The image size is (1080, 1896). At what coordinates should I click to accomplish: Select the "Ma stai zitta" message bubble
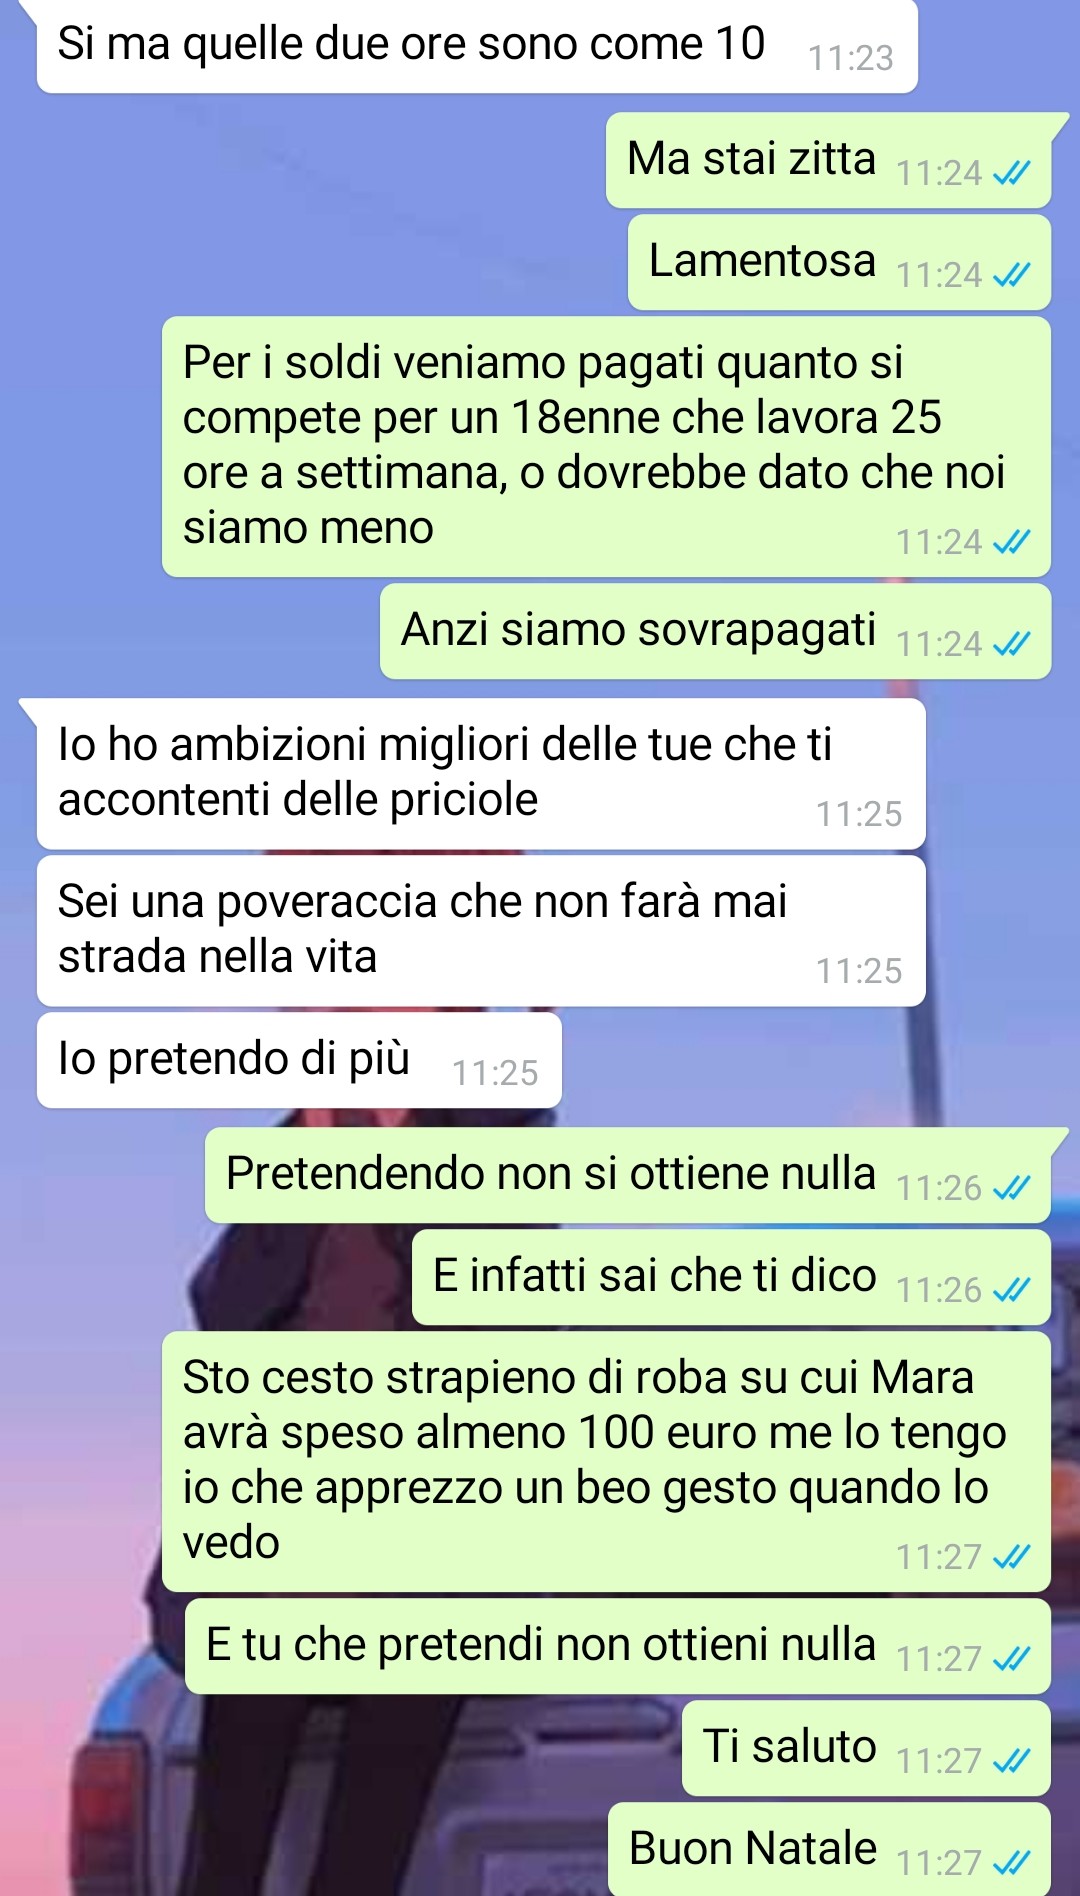click(x=829, y=160)
